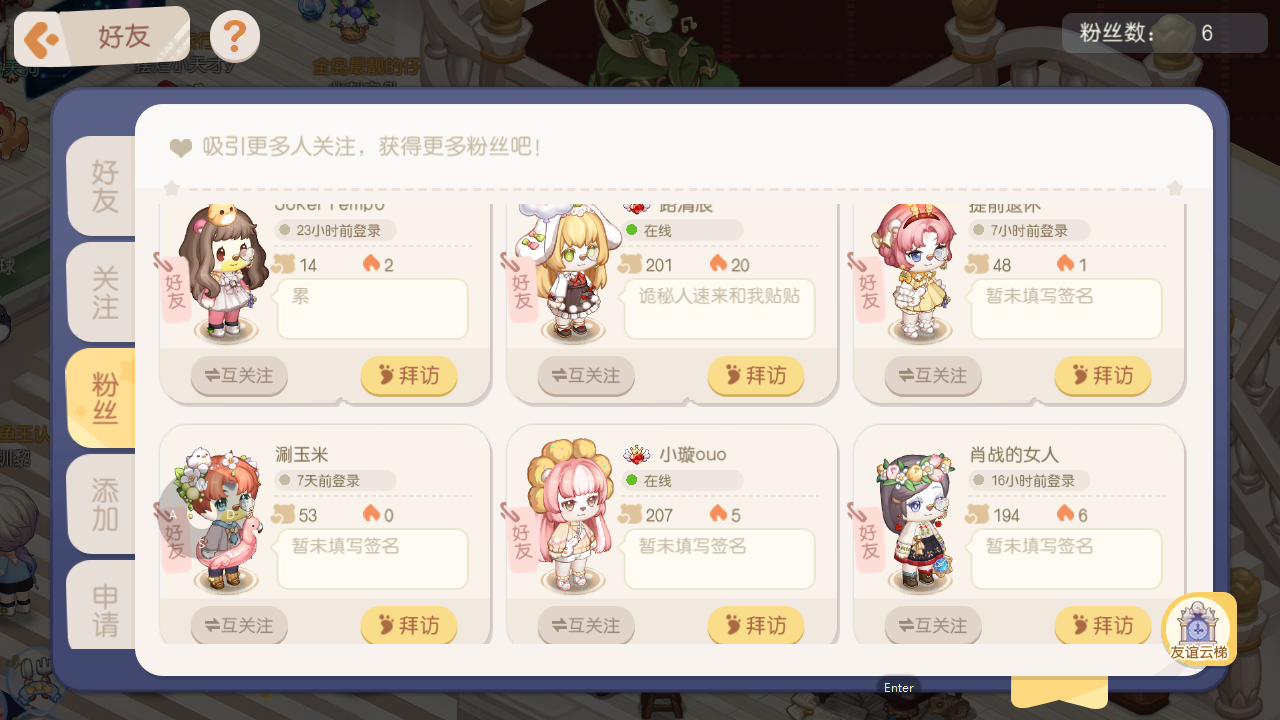Screen dimensions: 1280x720
Task: Toggle 互关注 for 涮玉米
Action: pos(239,626)
